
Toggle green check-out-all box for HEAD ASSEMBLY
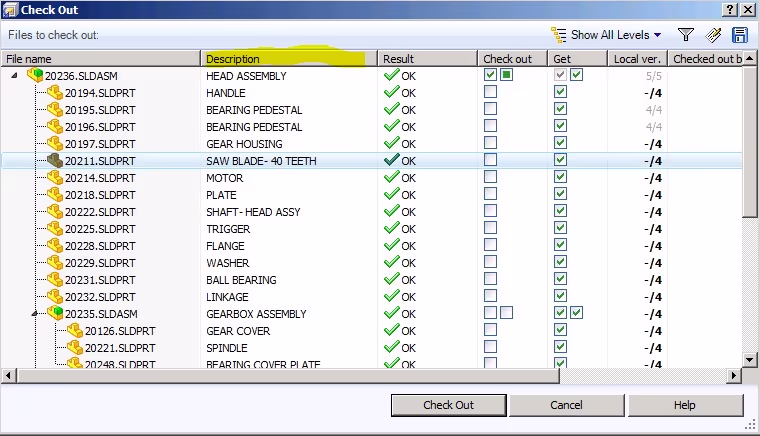(x=507, y=75)
